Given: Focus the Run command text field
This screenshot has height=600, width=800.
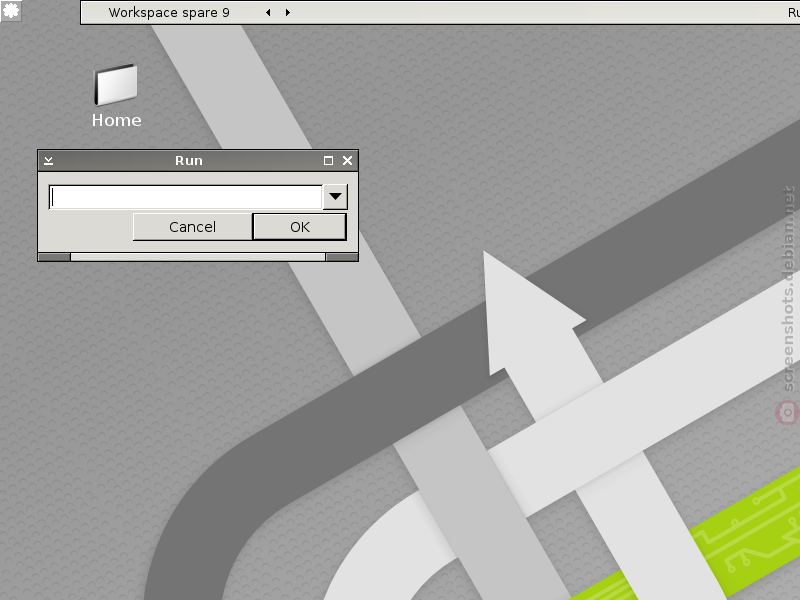Looking at the screenshot, I should click(186, 197).
